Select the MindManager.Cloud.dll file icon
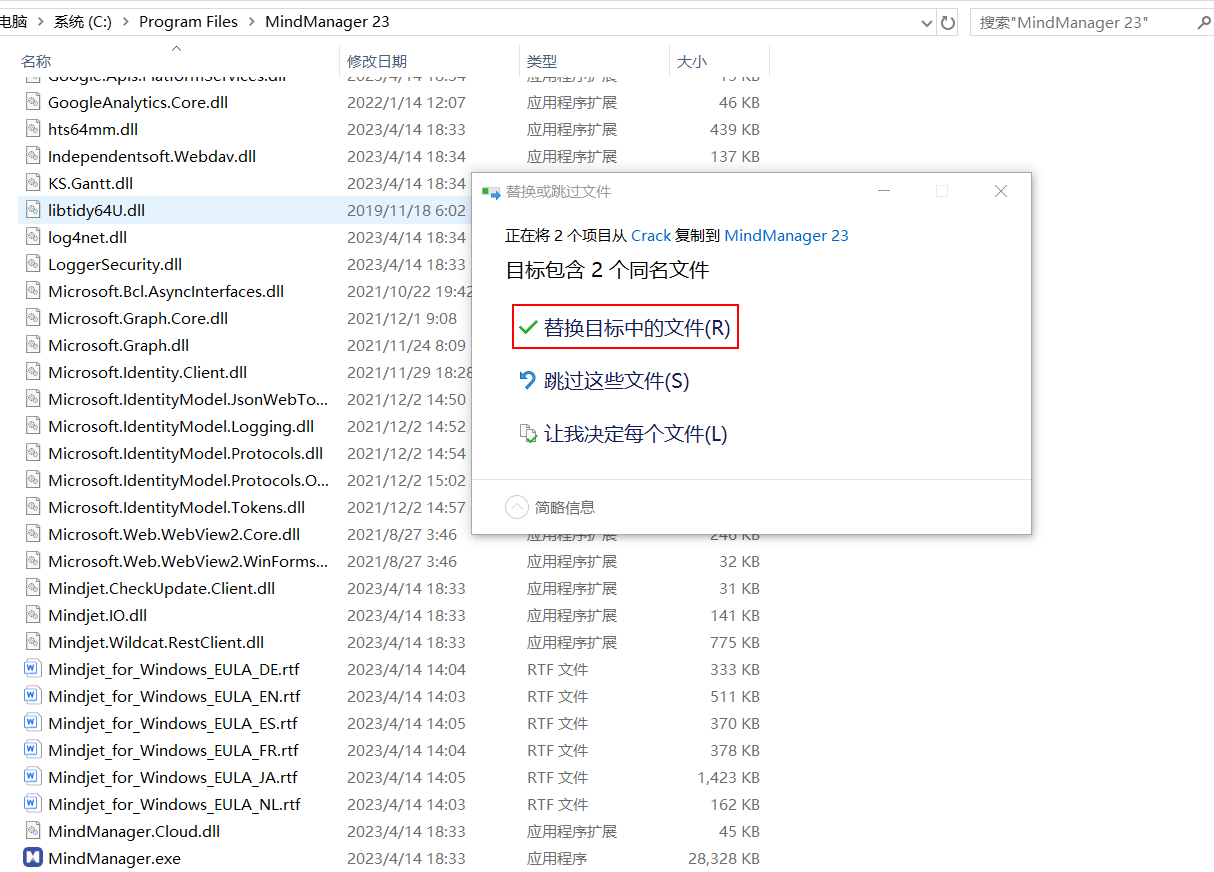This screenshot has height=872, width=1214. click(32, 831)
